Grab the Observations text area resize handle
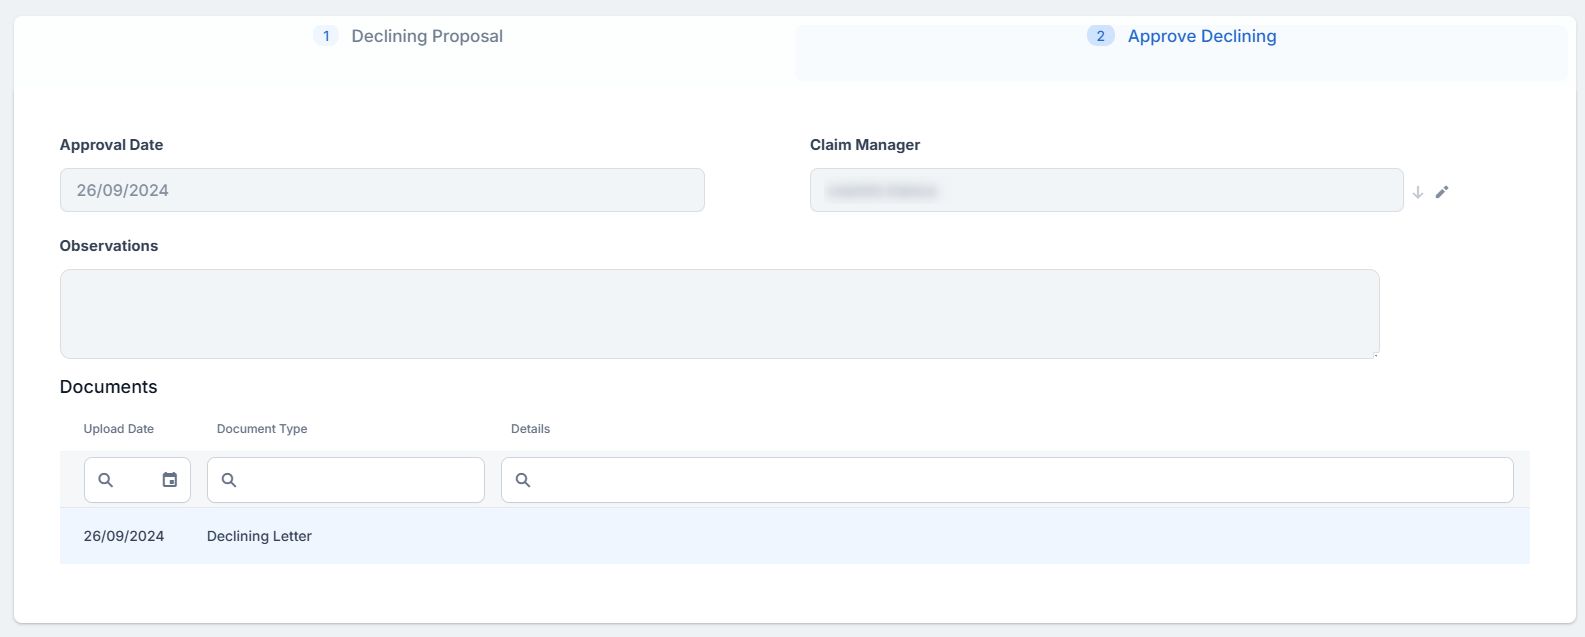The image size is (1585, 637). [1375, 354]
